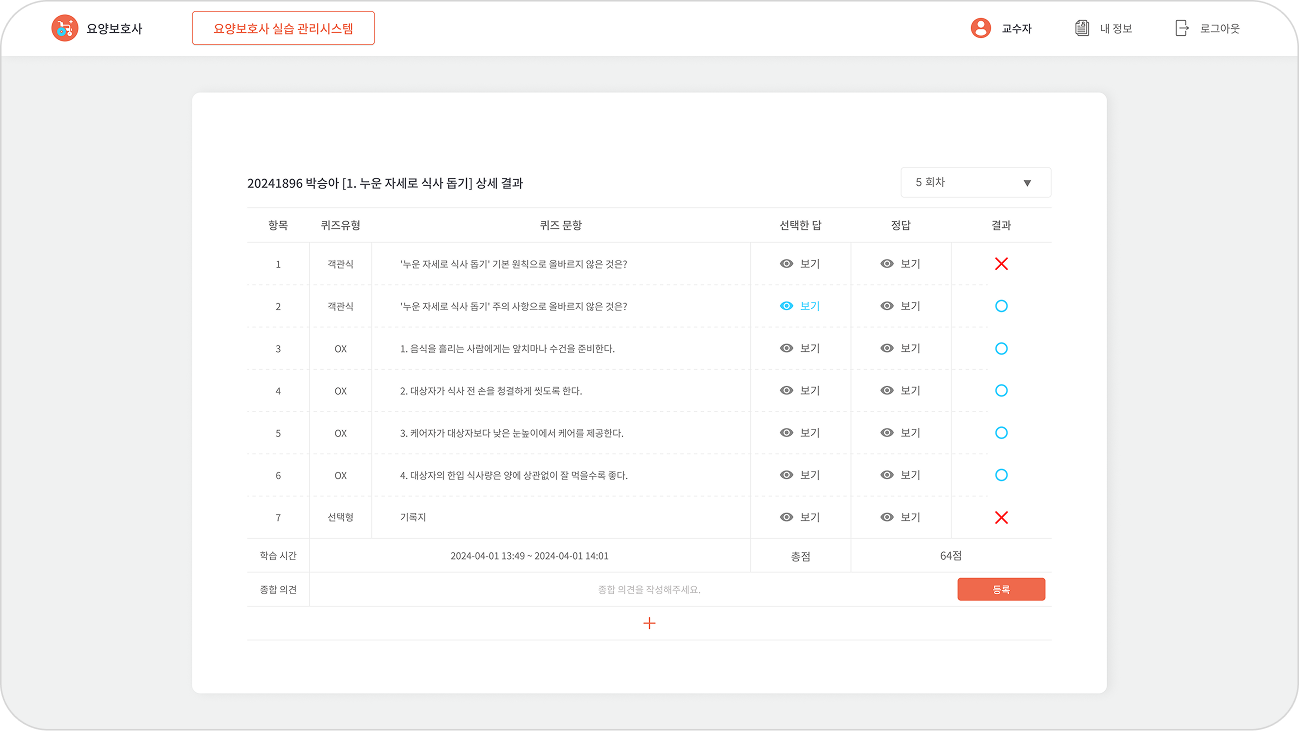Click the blue circle result for item 6

(1001, 475)
